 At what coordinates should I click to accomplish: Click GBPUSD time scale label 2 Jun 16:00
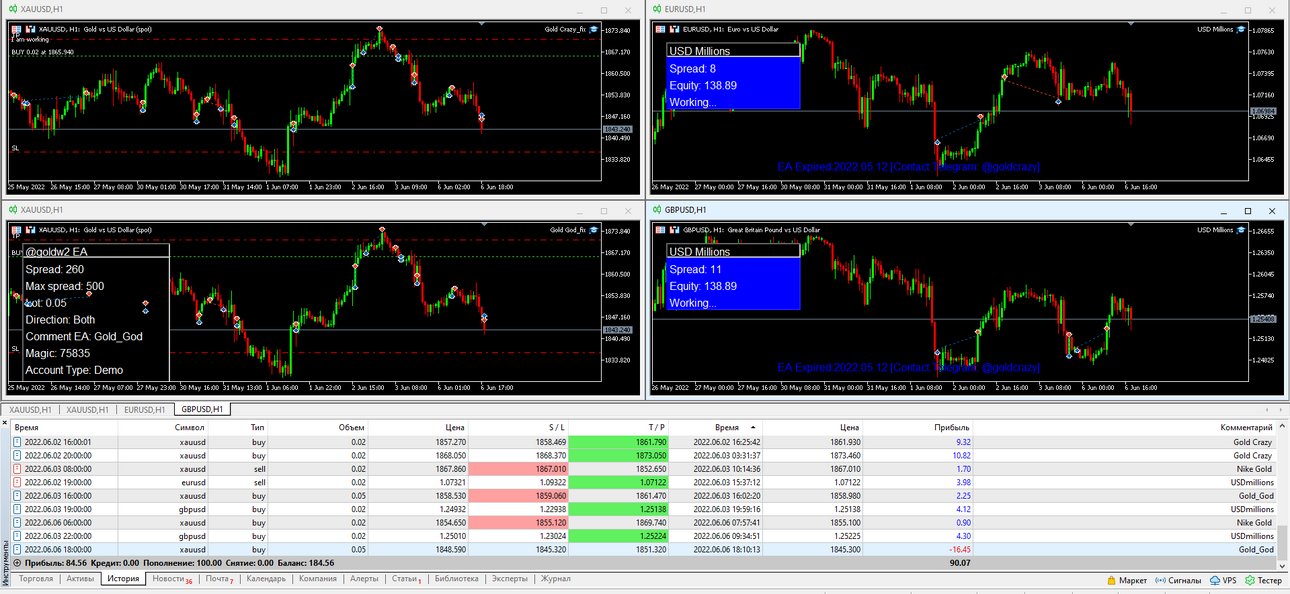click(x=1012, y=387)
